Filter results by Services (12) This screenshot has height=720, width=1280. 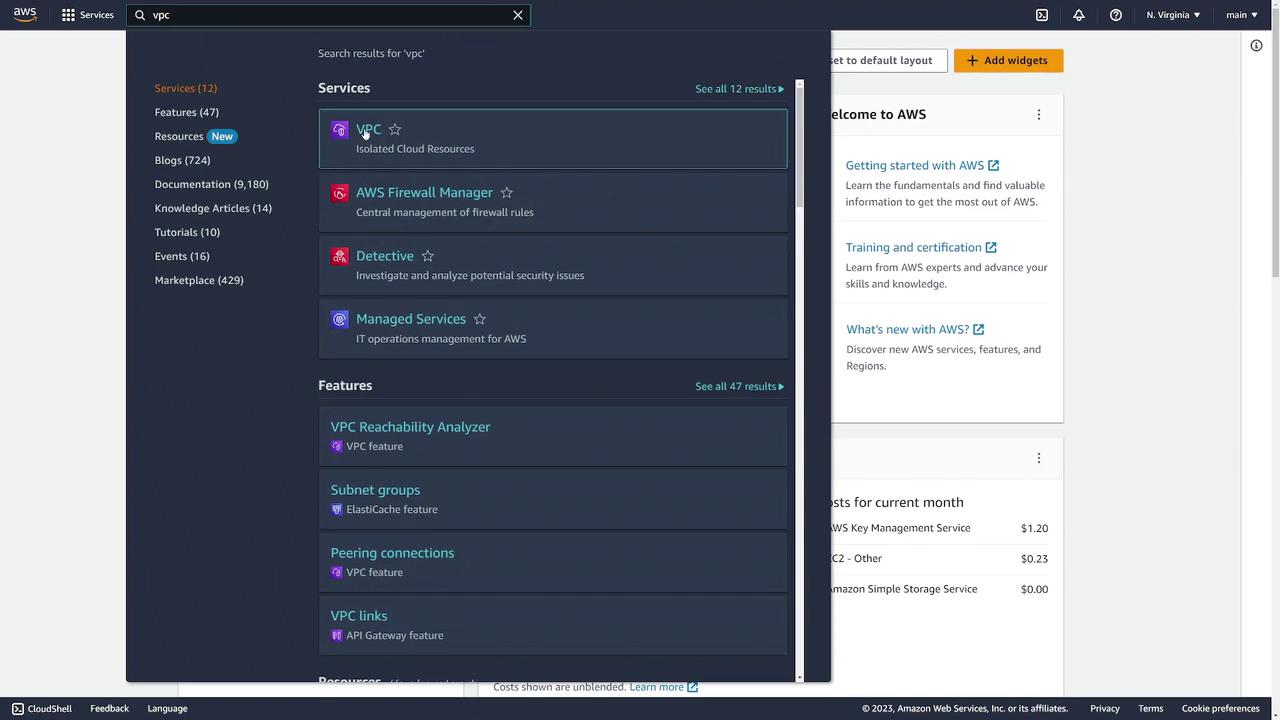186,88
